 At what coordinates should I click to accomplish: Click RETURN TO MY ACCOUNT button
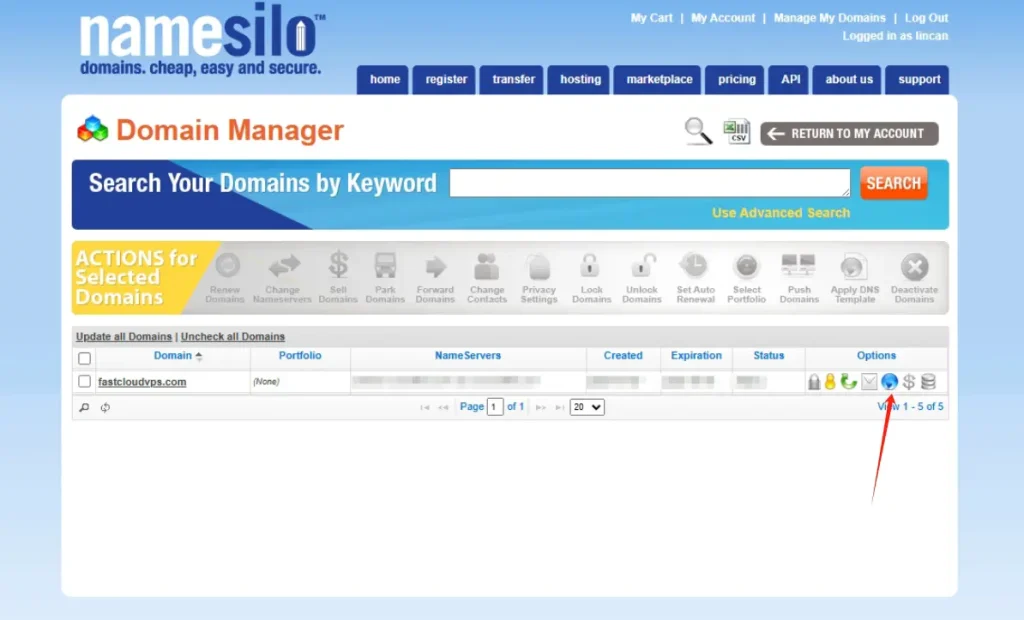(x=849, y=133)
